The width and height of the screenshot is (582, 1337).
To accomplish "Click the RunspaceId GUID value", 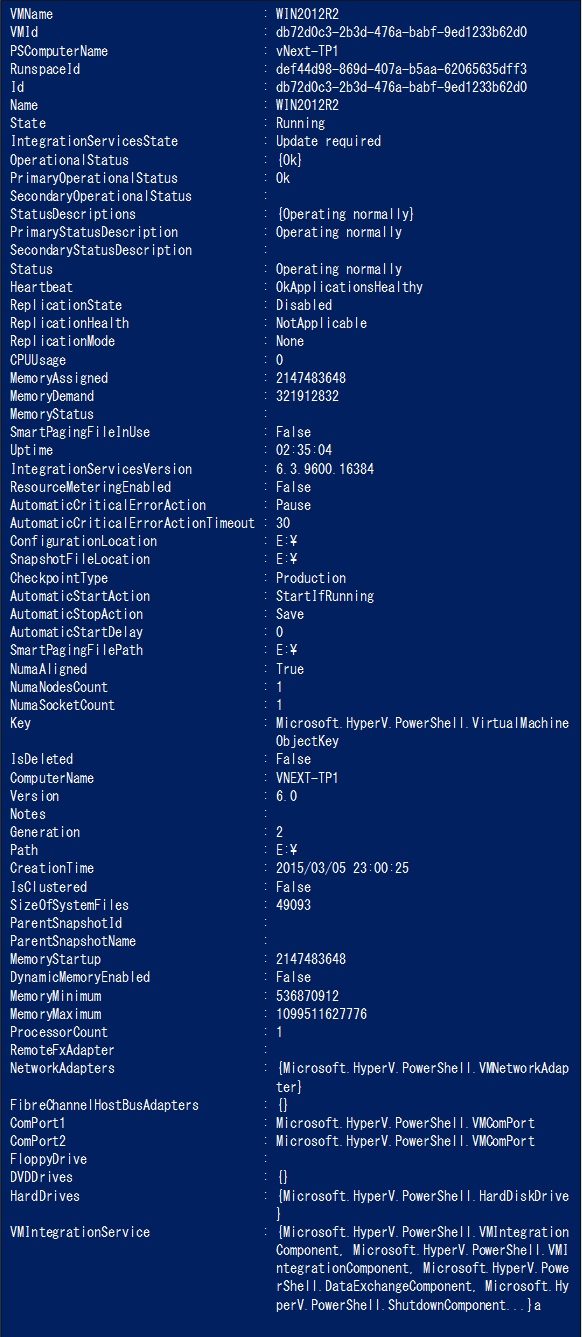I will coord(401,69).
